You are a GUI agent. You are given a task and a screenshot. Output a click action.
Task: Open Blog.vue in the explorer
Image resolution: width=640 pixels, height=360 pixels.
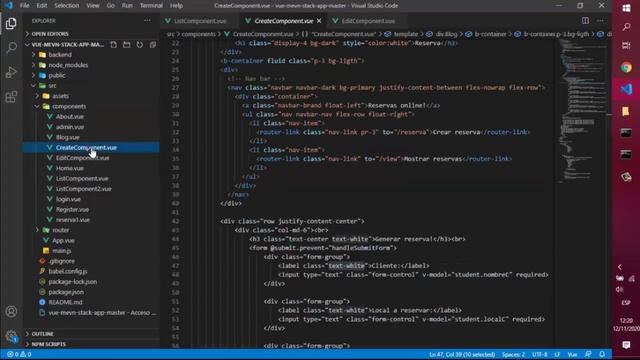tap(67, 137)
